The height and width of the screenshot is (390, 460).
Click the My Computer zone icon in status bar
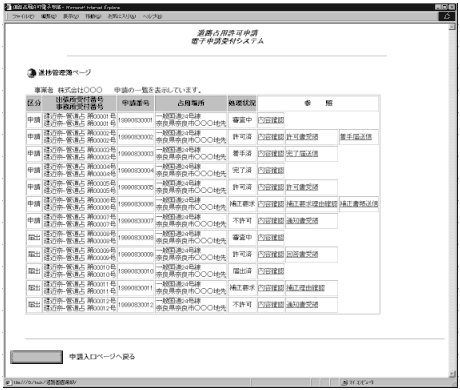tap(345, 382)
